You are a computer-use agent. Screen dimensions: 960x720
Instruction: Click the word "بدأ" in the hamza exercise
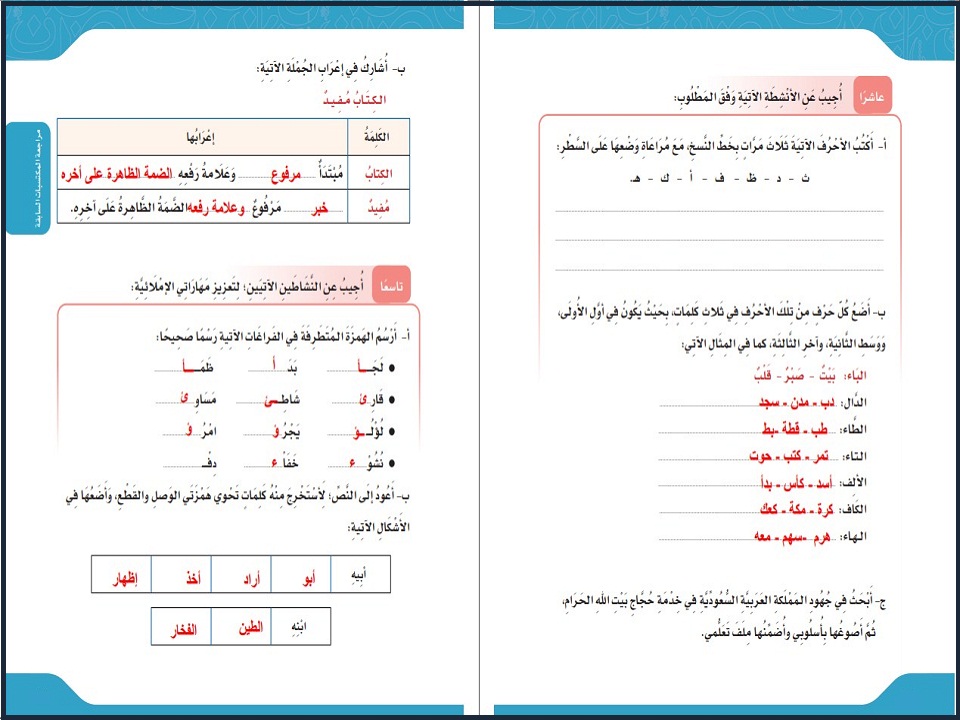pos(285,367)
